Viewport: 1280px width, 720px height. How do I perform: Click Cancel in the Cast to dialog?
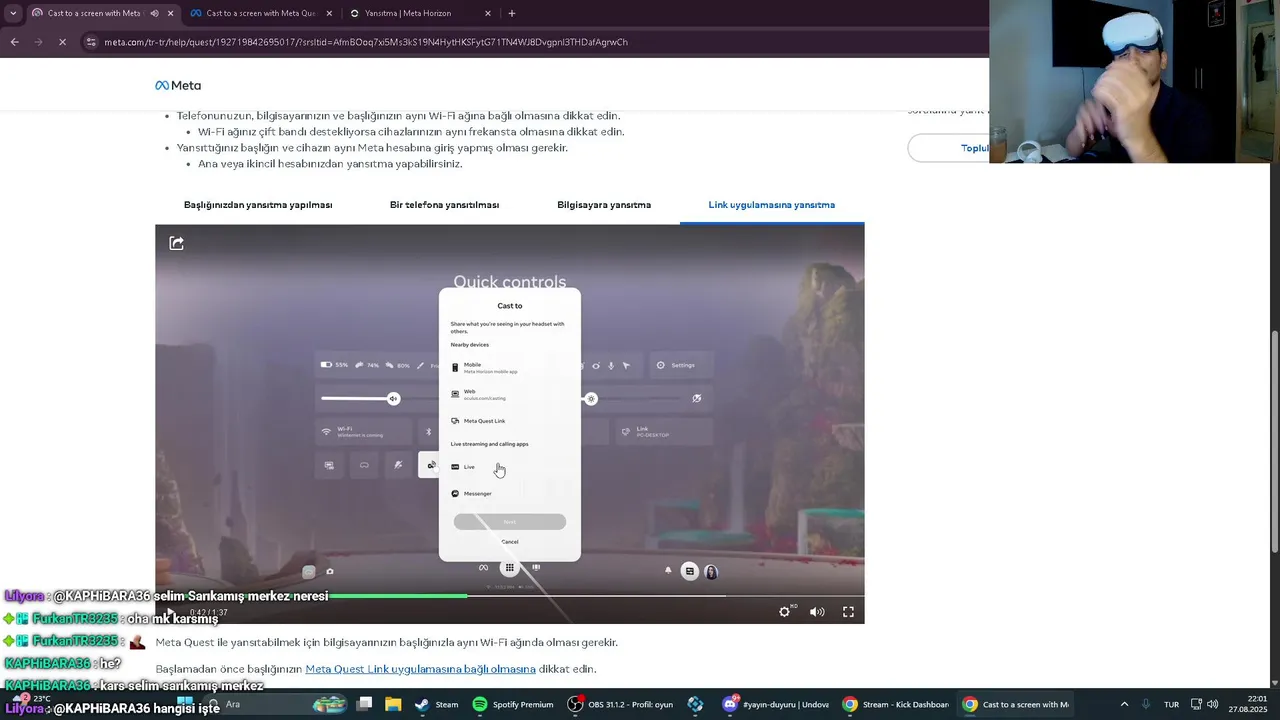(510, 542)
